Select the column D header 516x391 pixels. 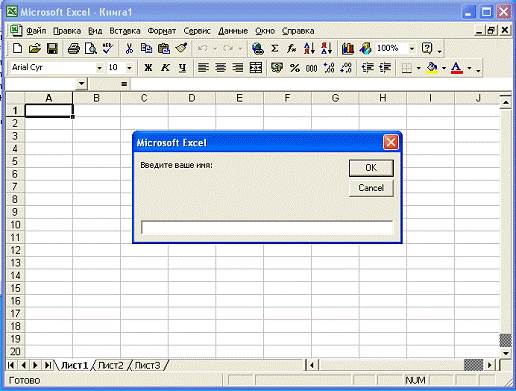(192, 98)
